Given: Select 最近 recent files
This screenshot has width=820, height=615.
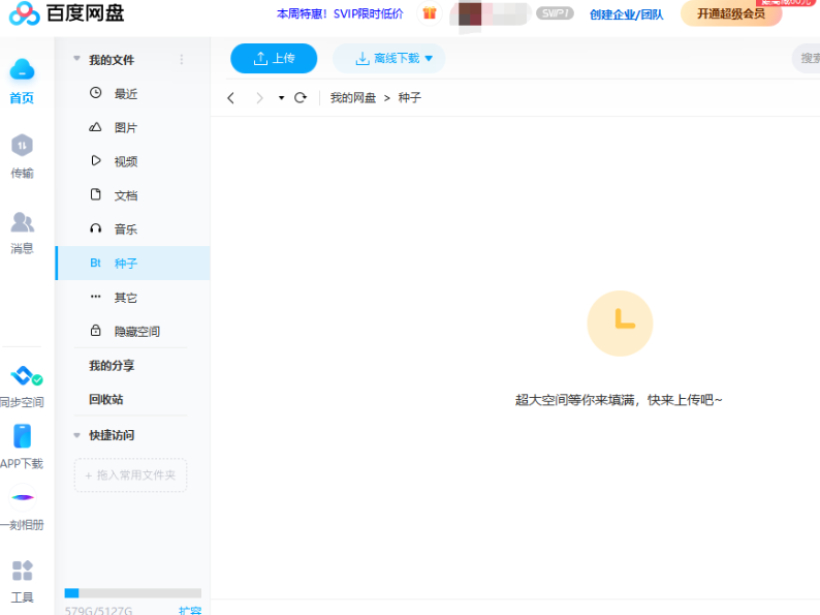Looking at the screenshot, I should tap(133, 94).
